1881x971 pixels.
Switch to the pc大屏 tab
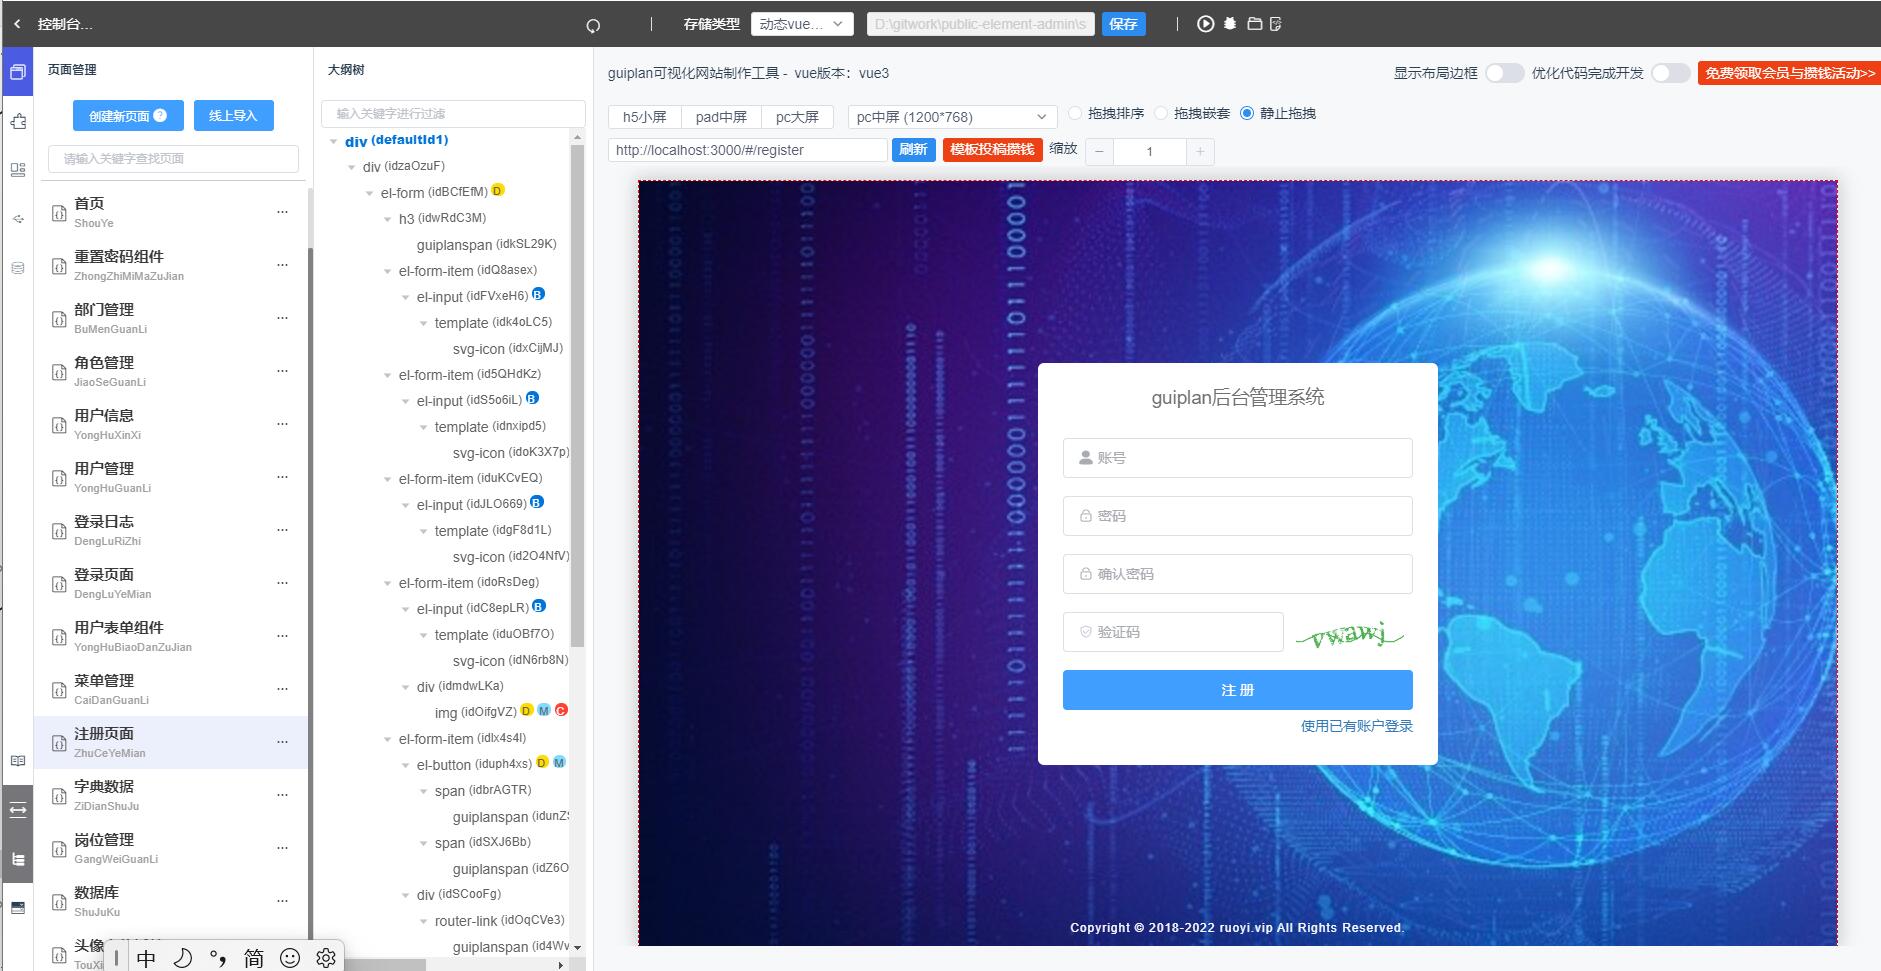(x=797, y=117)
